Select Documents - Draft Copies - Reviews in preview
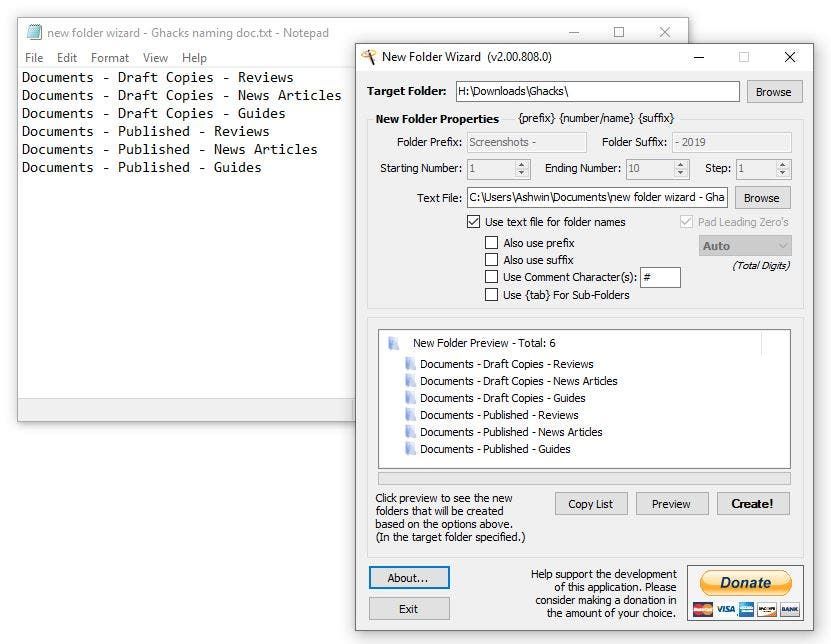Image resolution: width=831 pixels, height=644 pixels. tap(506, 364)
